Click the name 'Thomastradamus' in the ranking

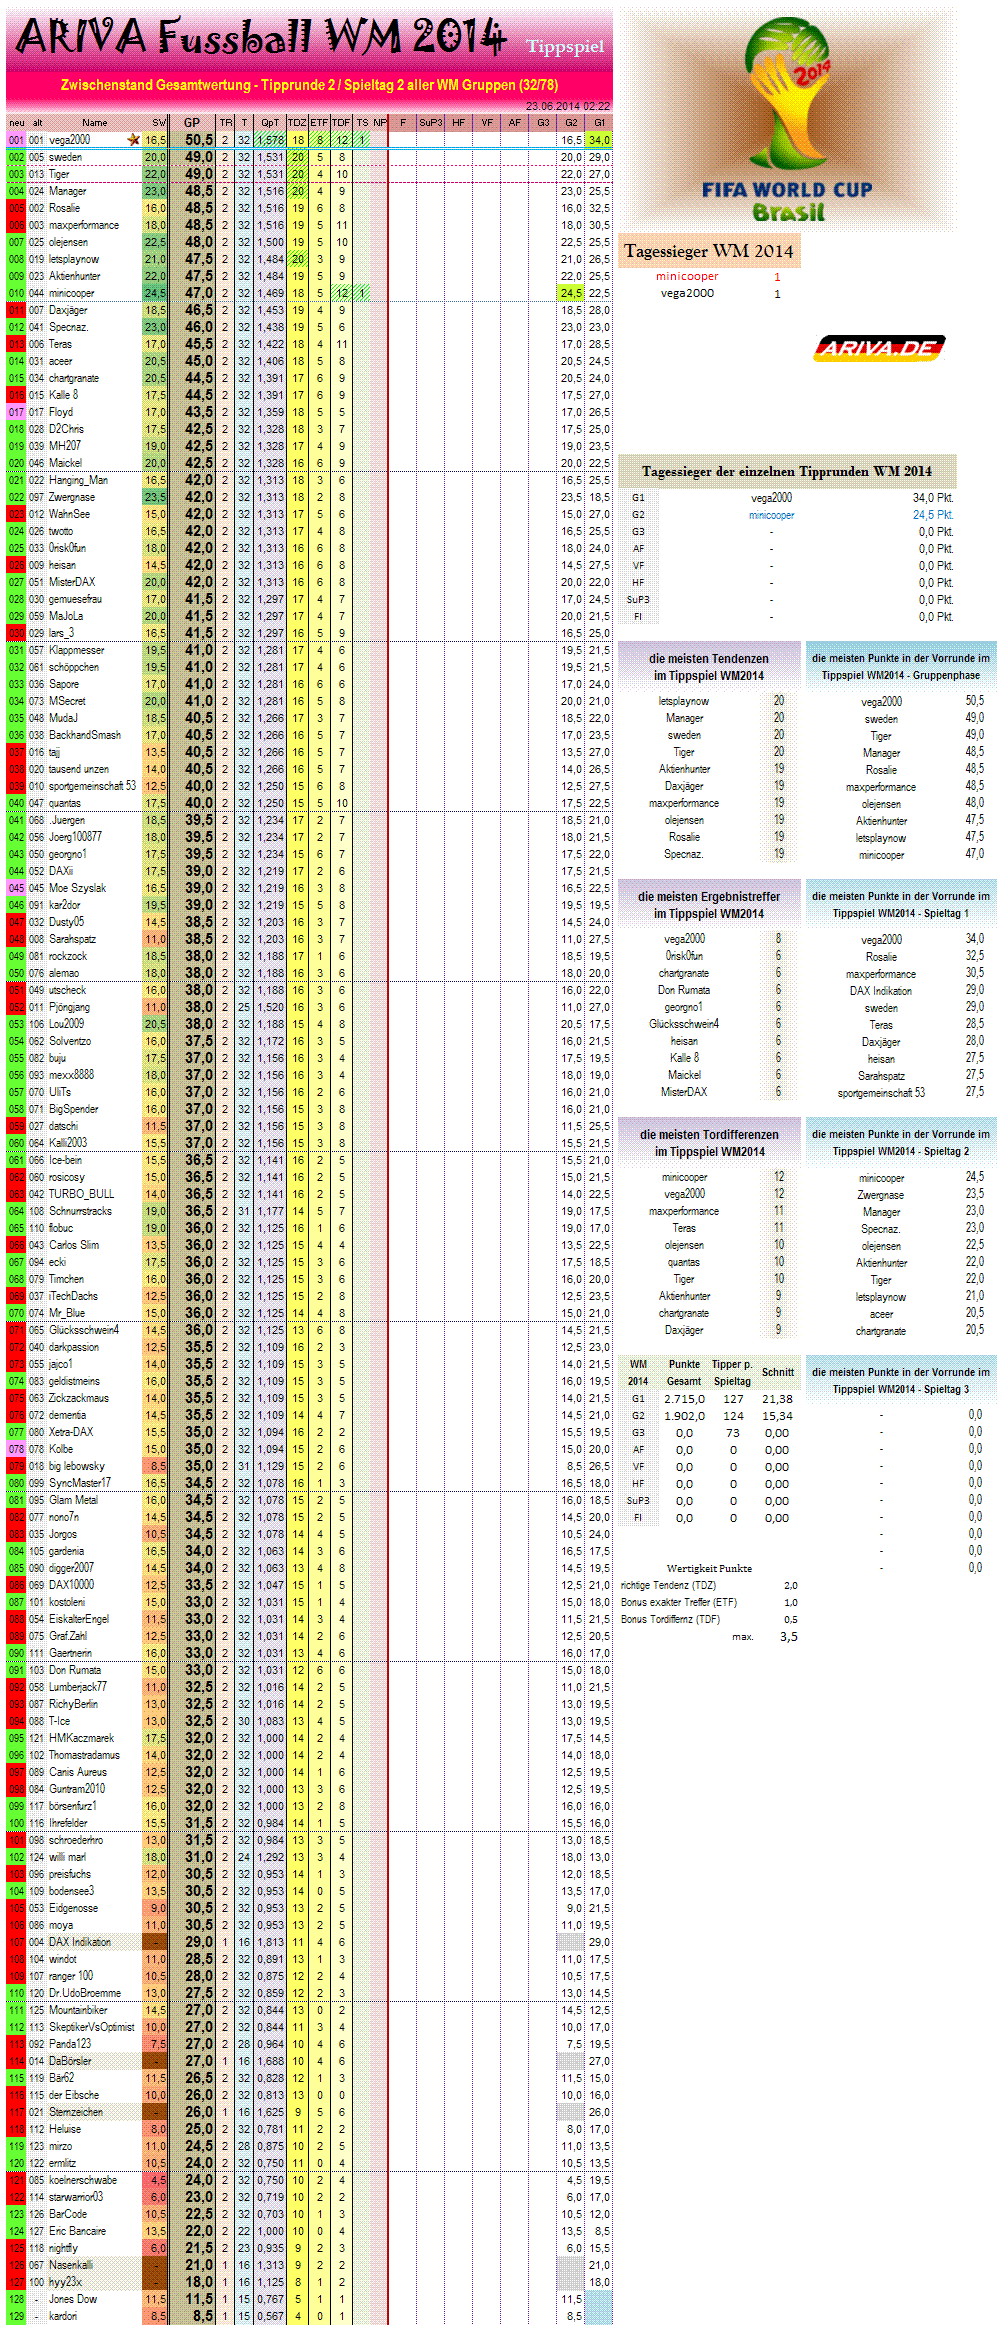pyautogui.click(x=84, y=1755)
